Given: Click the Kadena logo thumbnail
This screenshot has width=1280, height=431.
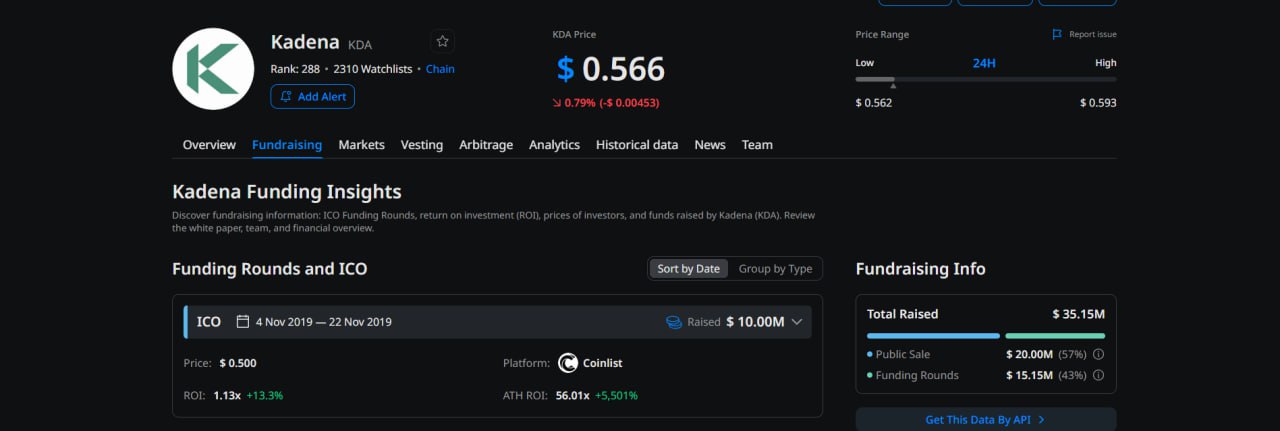Looking at the screenshot, I should click(x=213, y=69).
